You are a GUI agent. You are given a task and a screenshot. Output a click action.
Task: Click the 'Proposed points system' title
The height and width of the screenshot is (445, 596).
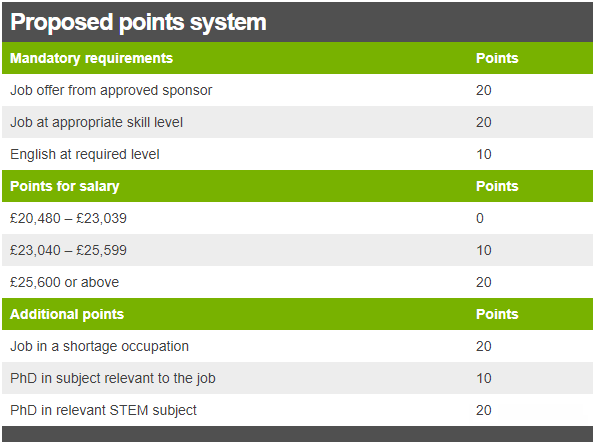point(138,22)
